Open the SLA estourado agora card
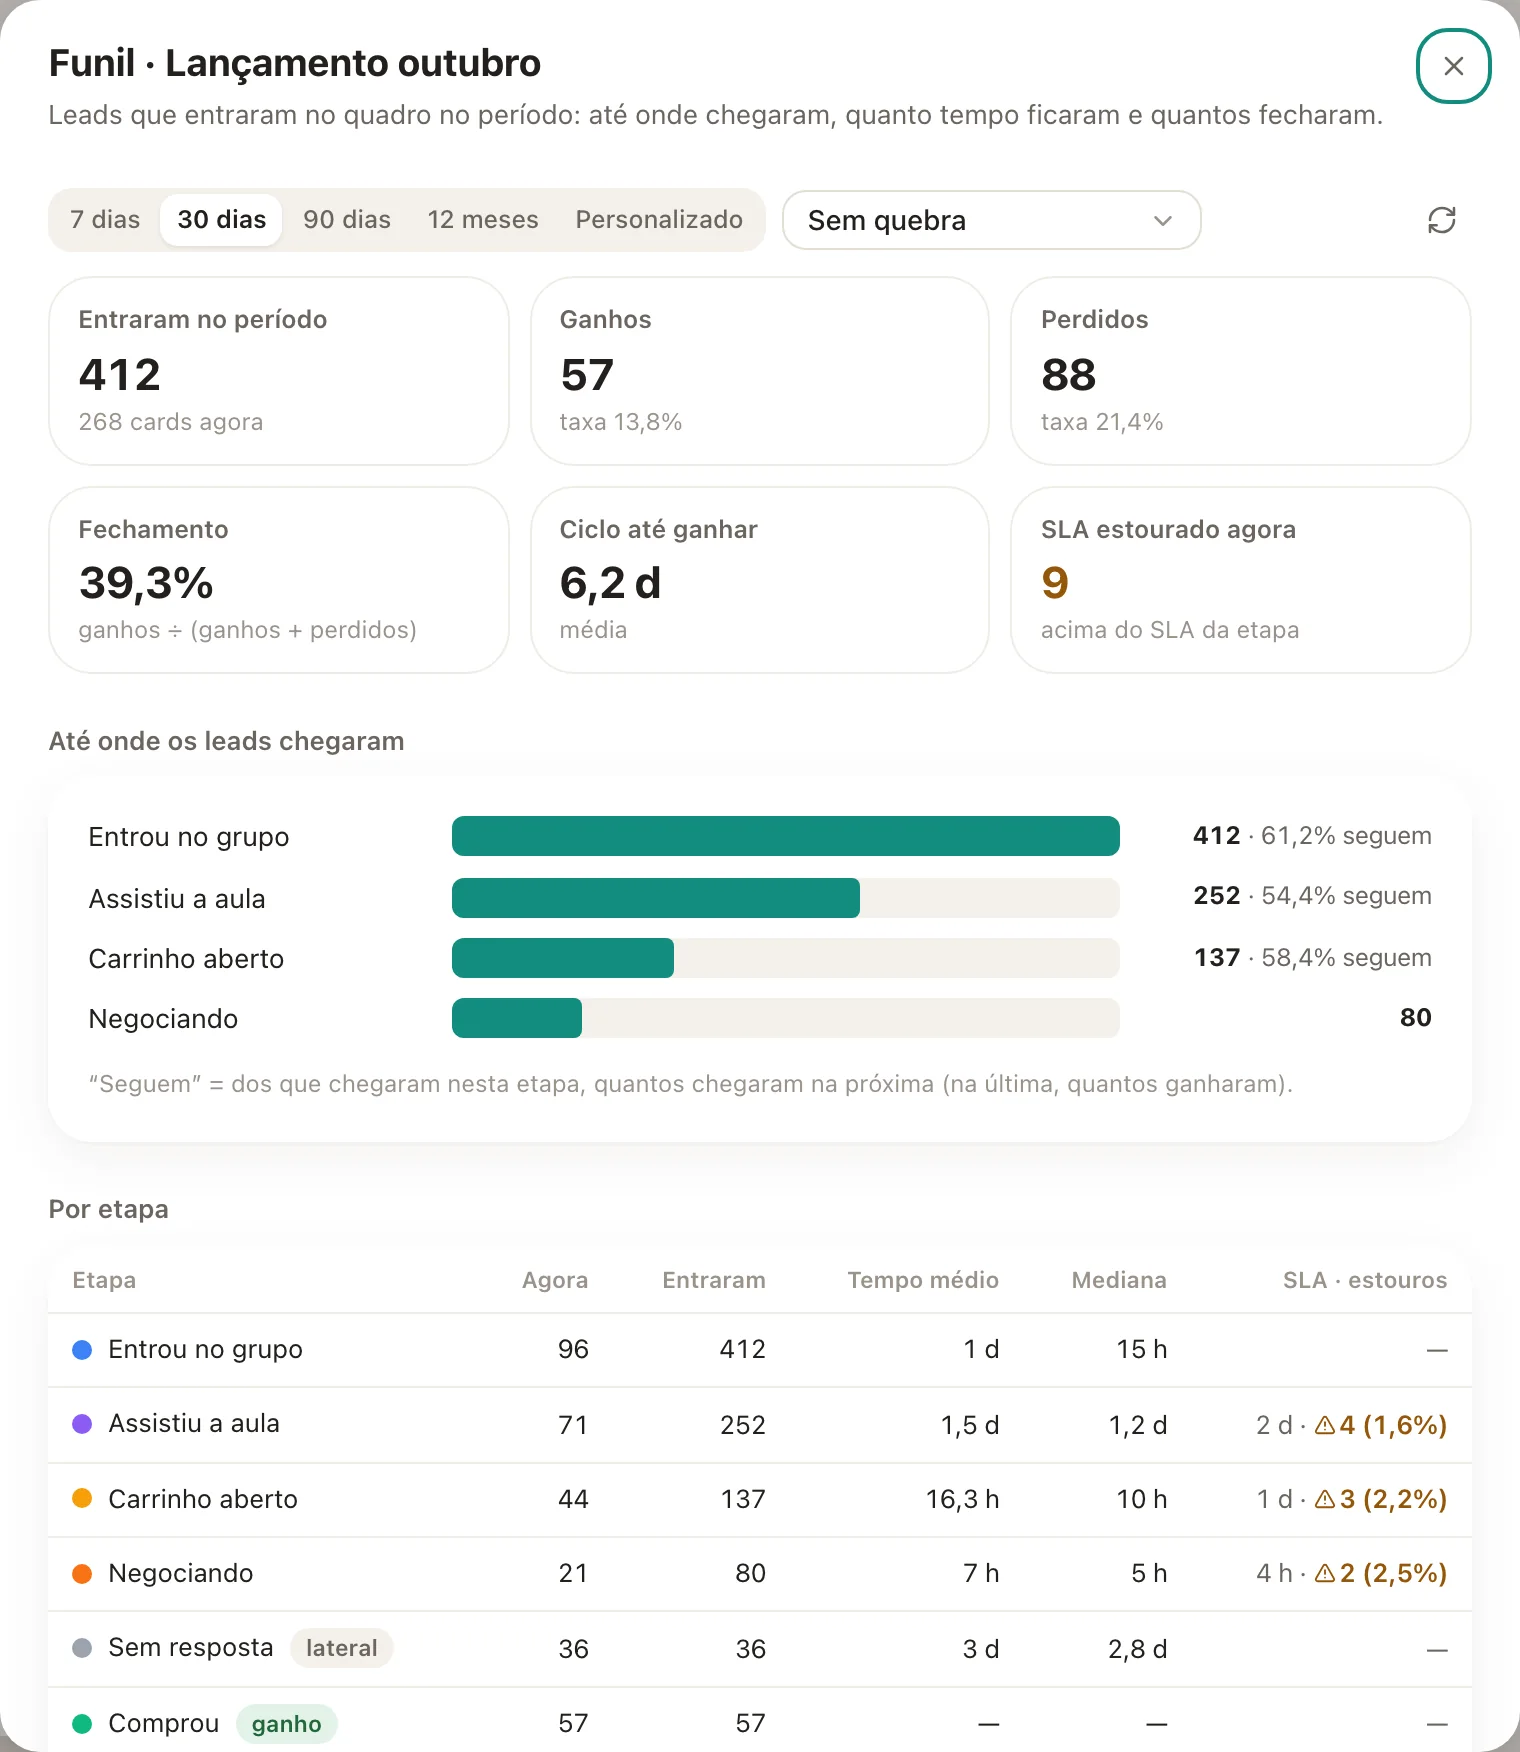Image resolution: width=1520 pixels, height=1752 pixels. 1241,580
